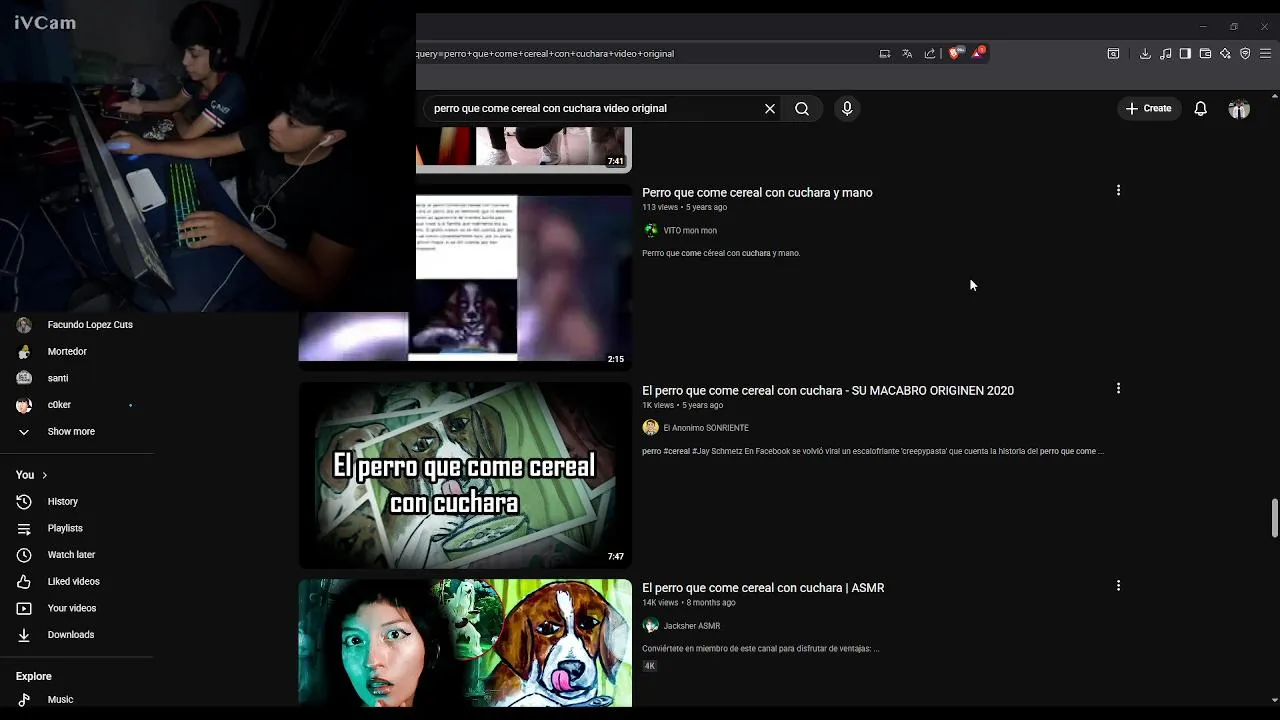Open 'El perro que come cereal con cuchara - SU MACABRO ORIGINEN 2020'
1280x720 pixels.
point(828,391)
